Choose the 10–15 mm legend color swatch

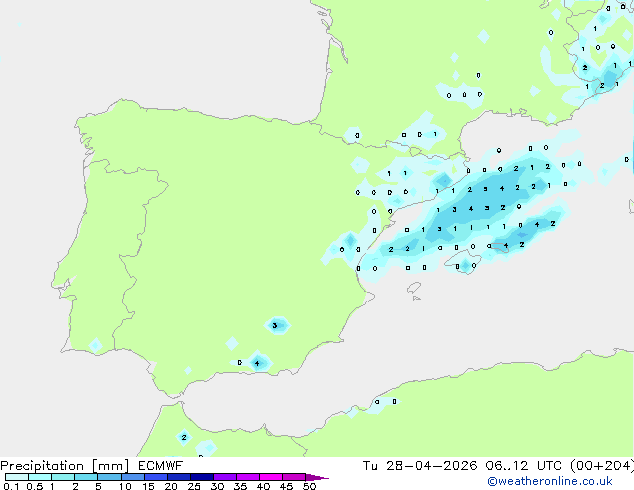point(133,477)
